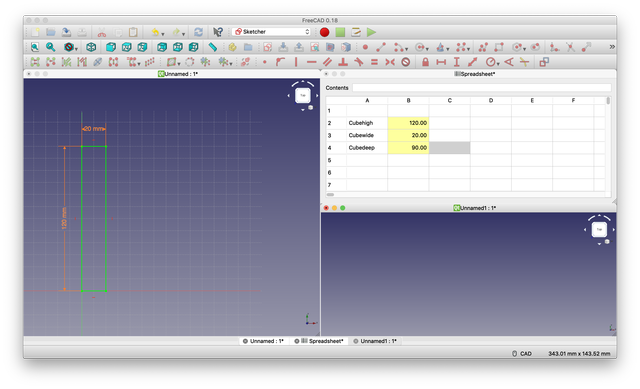Switch to the Spreadsheet* bottom tab
Image resolution: width=640 pixels, height=389 pixels.
(319, 341)
